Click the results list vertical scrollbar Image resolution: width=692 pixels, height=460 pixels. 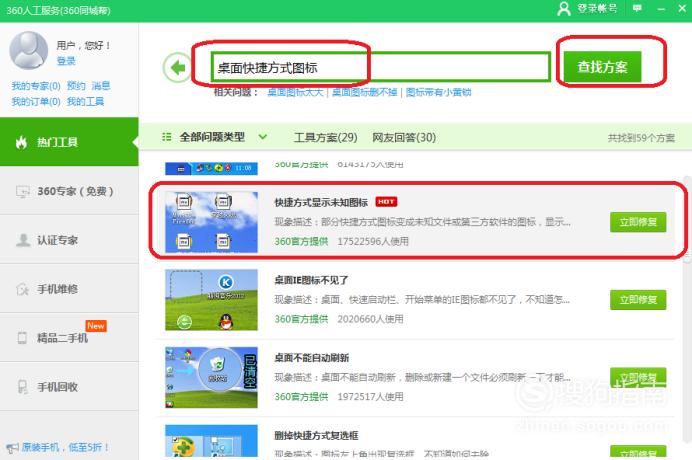(x=687, y=309)
